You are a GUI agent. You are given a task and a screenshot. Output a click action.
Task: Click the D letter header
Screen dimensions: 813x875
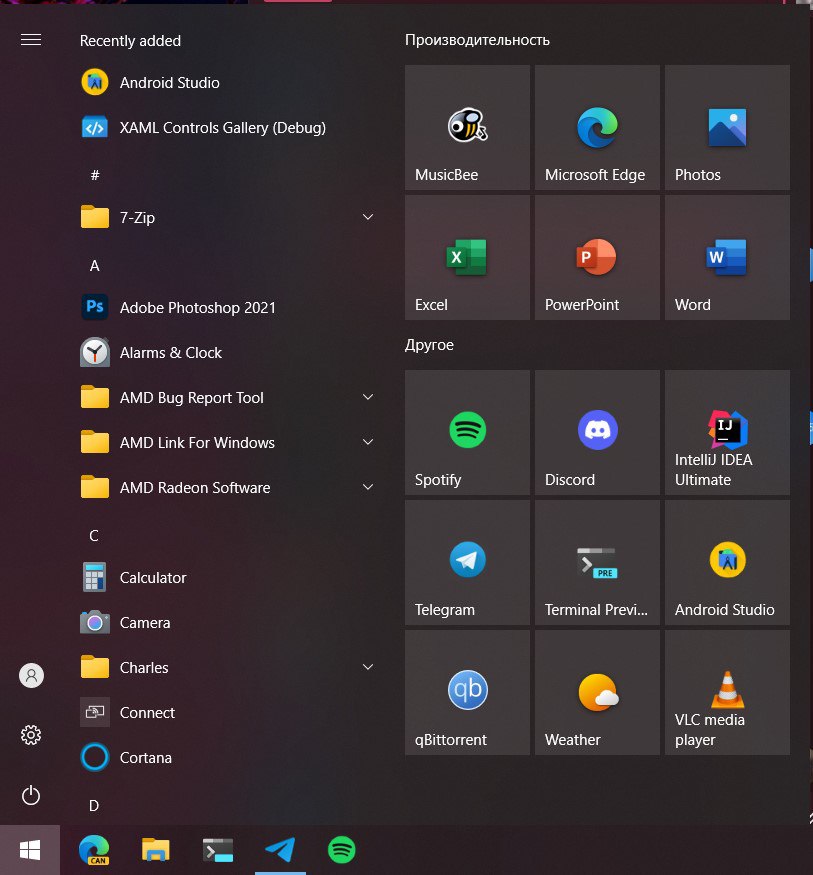[x=94, y=806]
